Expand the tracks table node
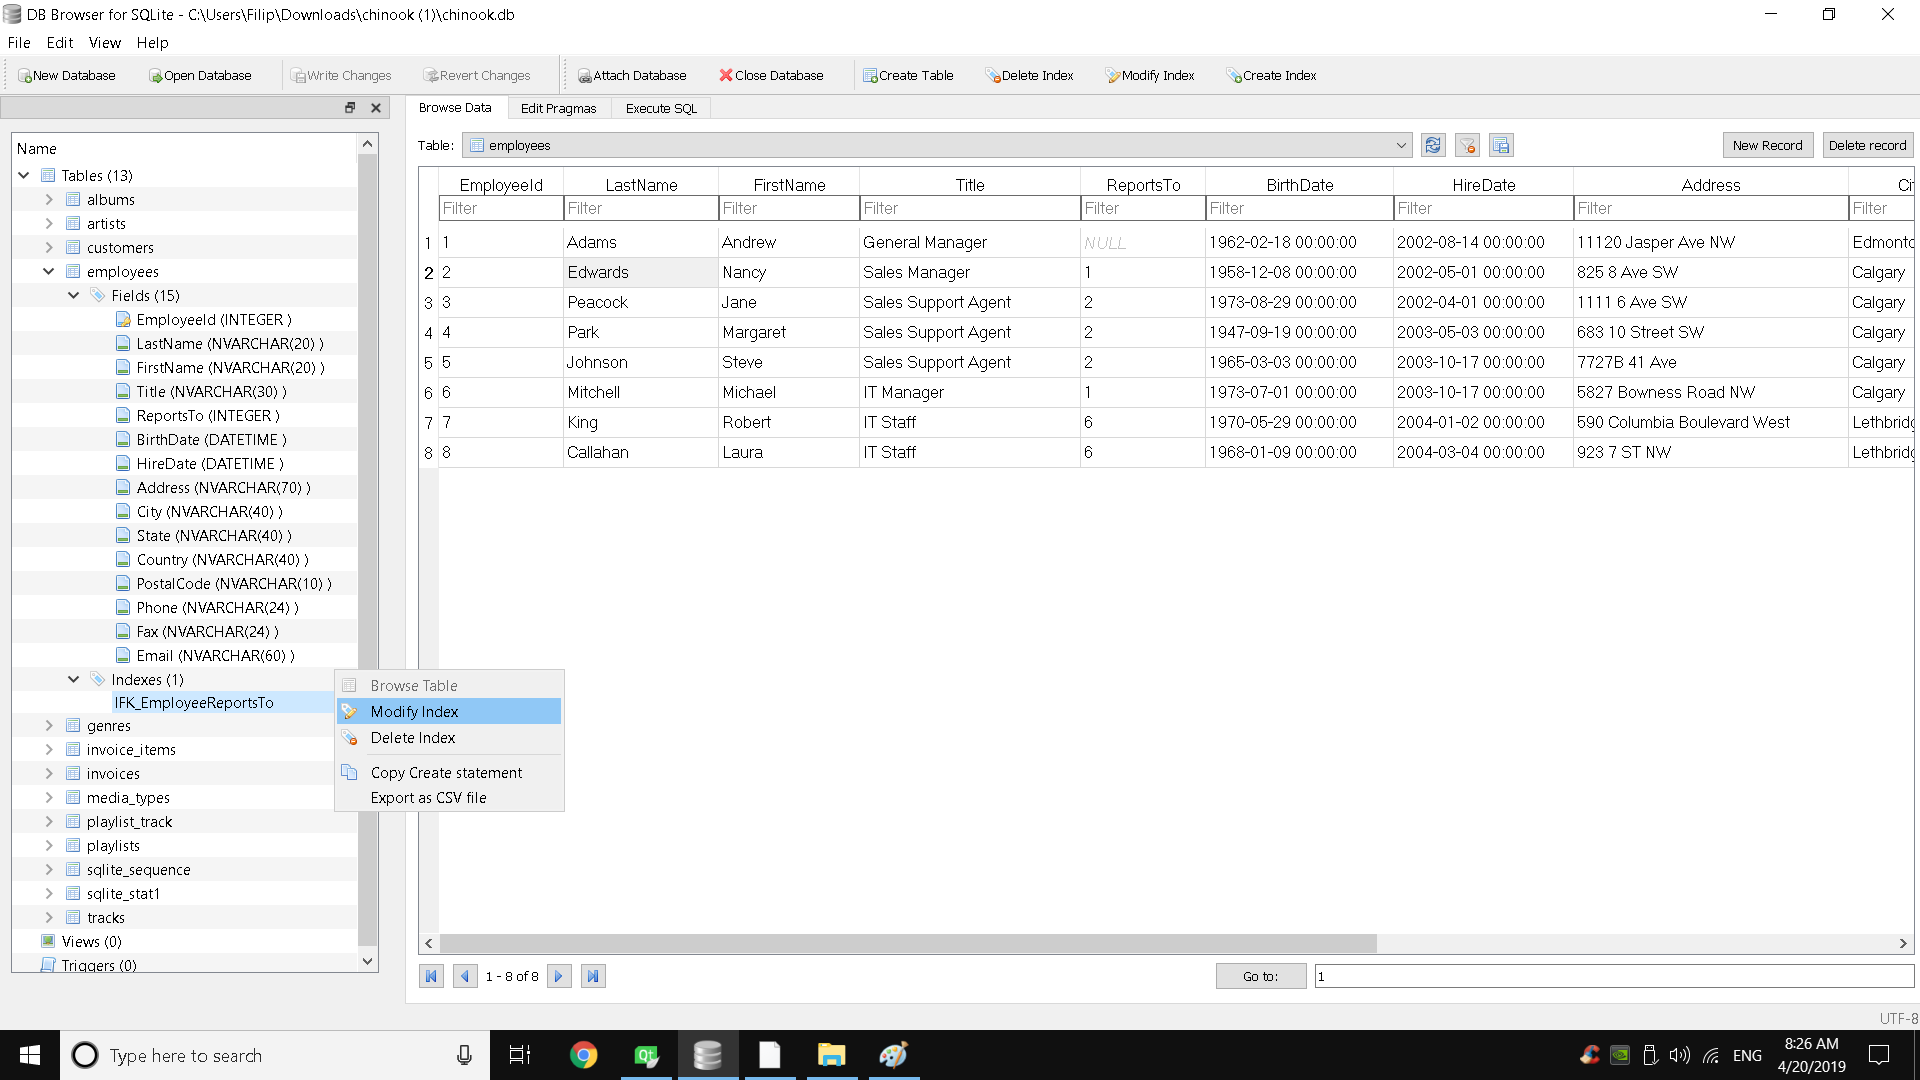The height and width of the screenshot is (1080, 1920). 48,917
